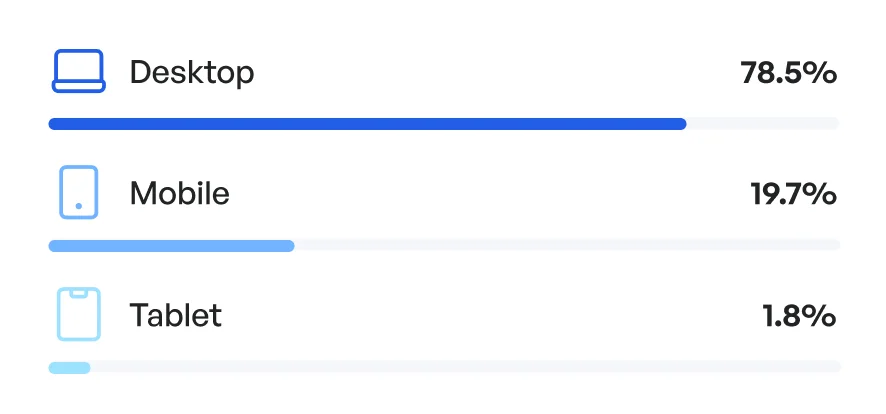This screenshot has width=886, height=414.
Task: Click the dark blue filled Desktop bar
Action: click(x=367, y=124)
